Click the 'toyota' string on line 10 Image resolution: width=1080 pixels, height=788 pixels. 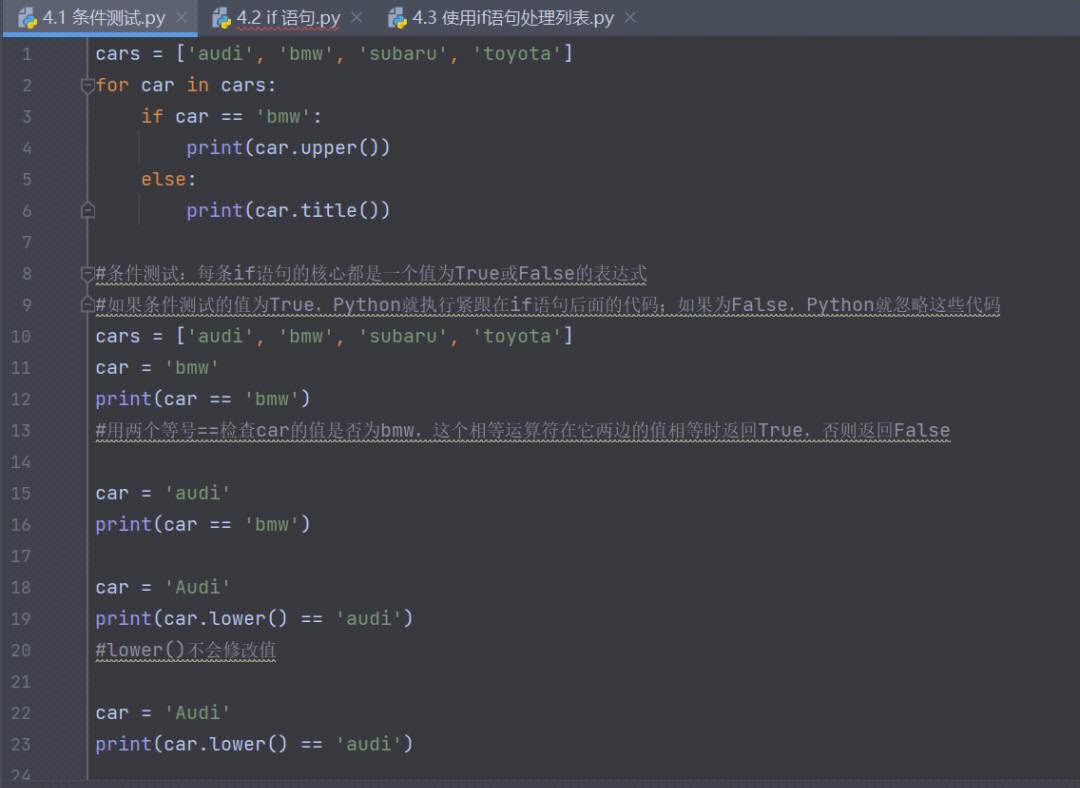(518, 336)
